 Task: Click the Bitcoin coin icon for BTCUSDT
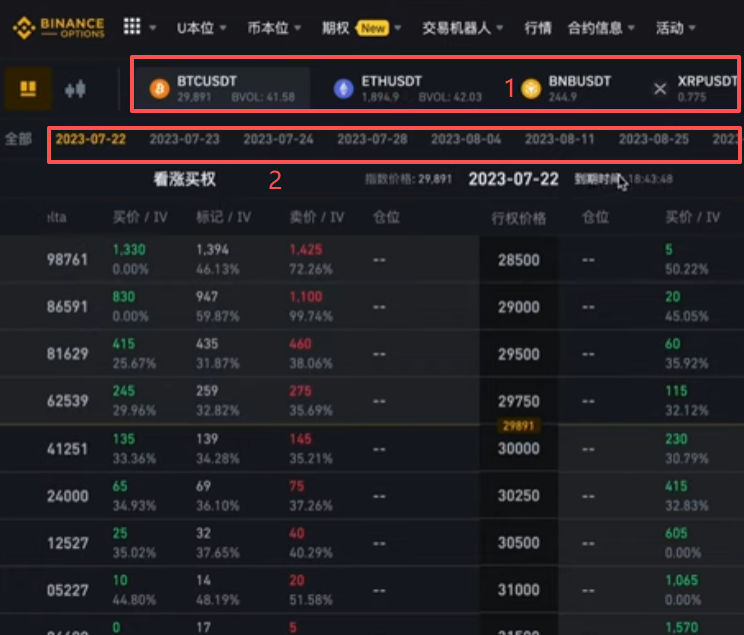tap(160, 89)
